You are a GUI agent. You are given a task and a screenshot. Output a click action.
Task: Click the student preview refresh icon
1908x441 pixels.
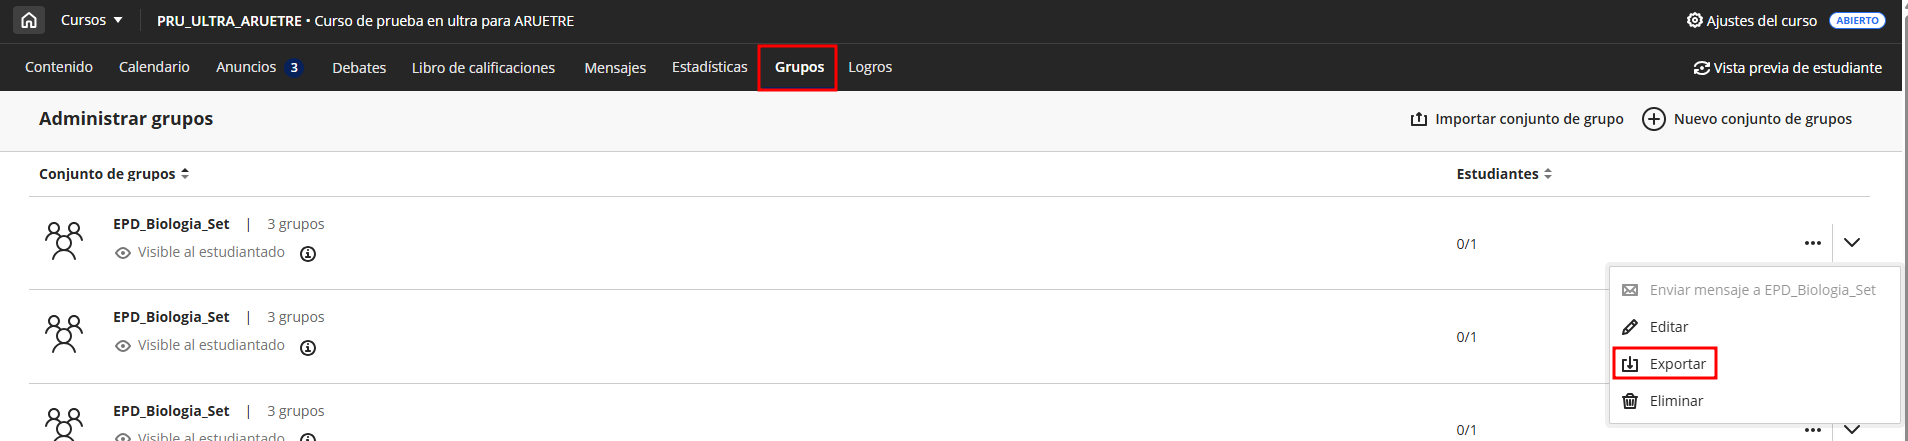1701,68
